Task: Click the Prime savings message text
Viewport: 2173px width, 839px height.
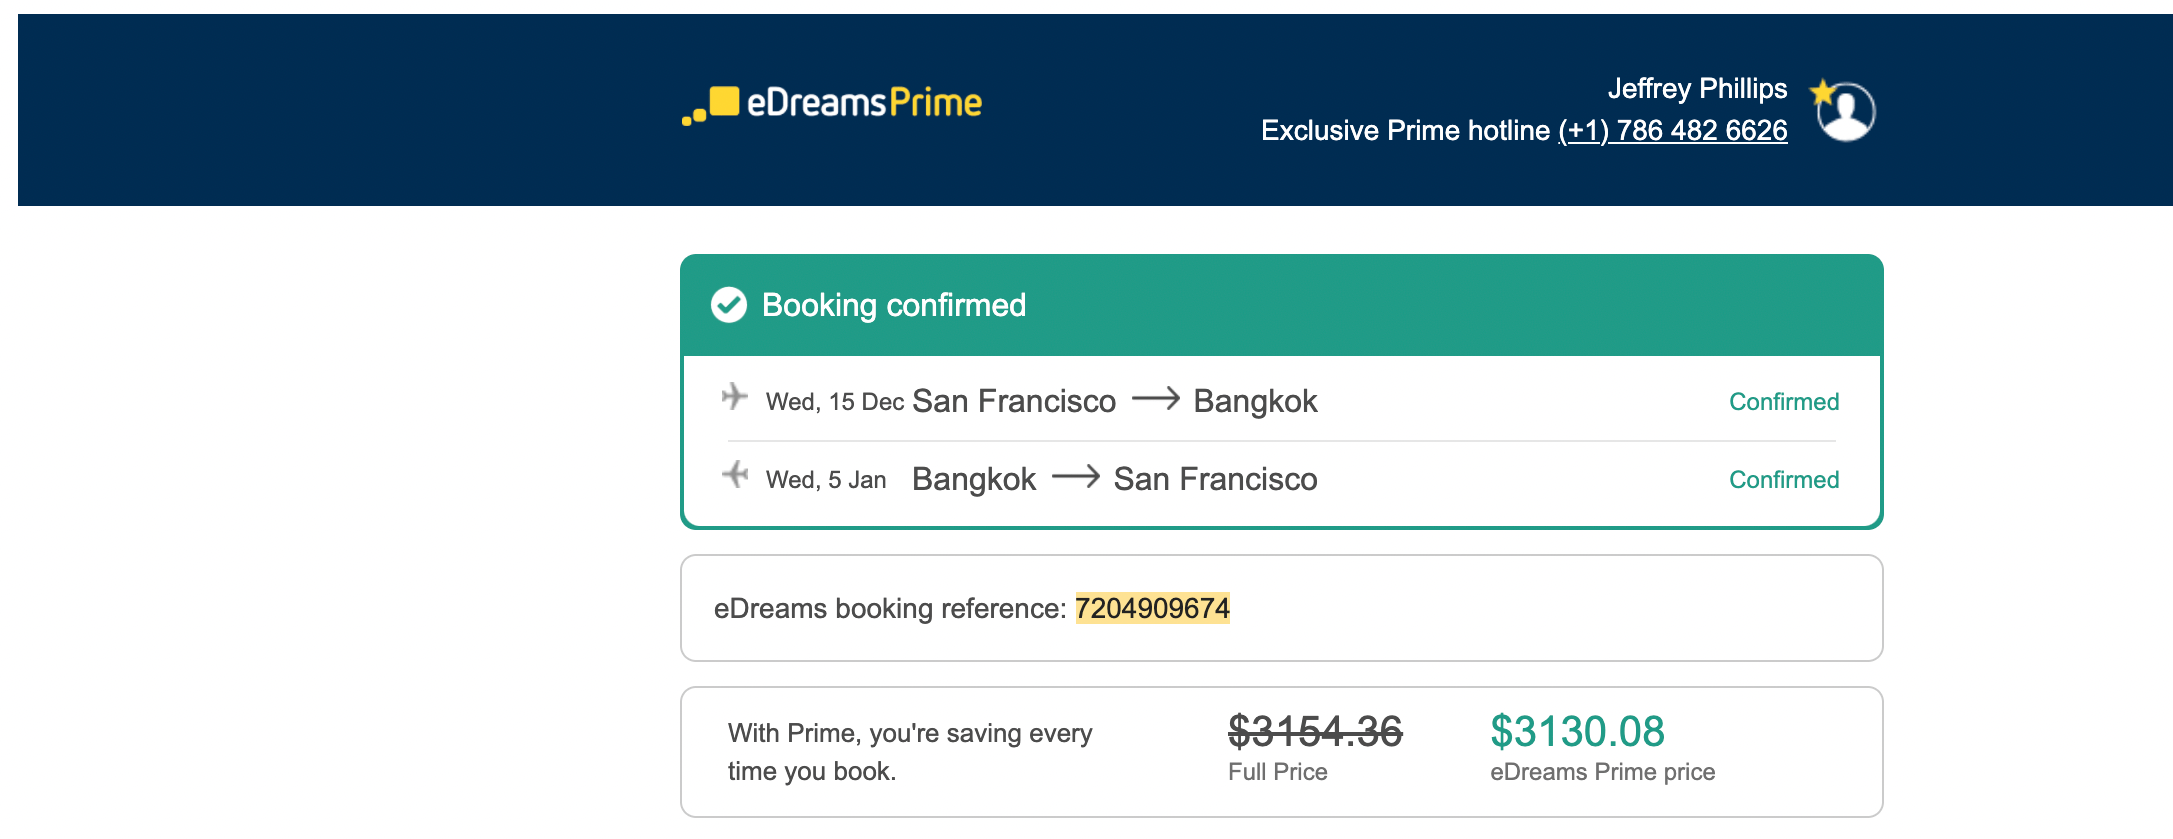Action: (909, 752)
